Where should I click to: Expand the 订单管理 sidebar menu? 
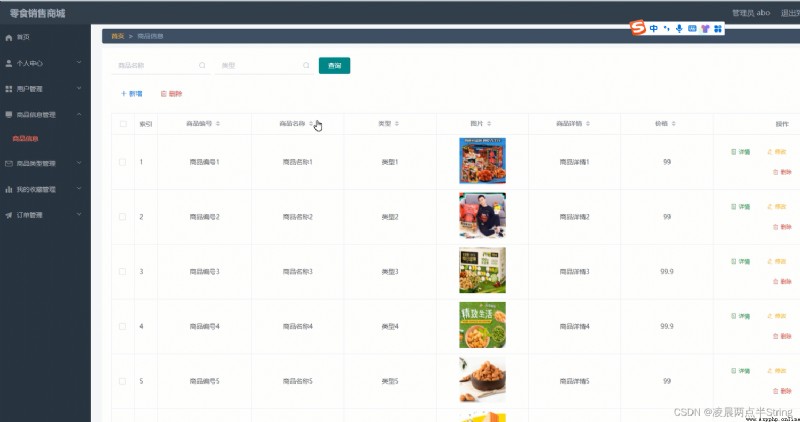coord(44,215)
